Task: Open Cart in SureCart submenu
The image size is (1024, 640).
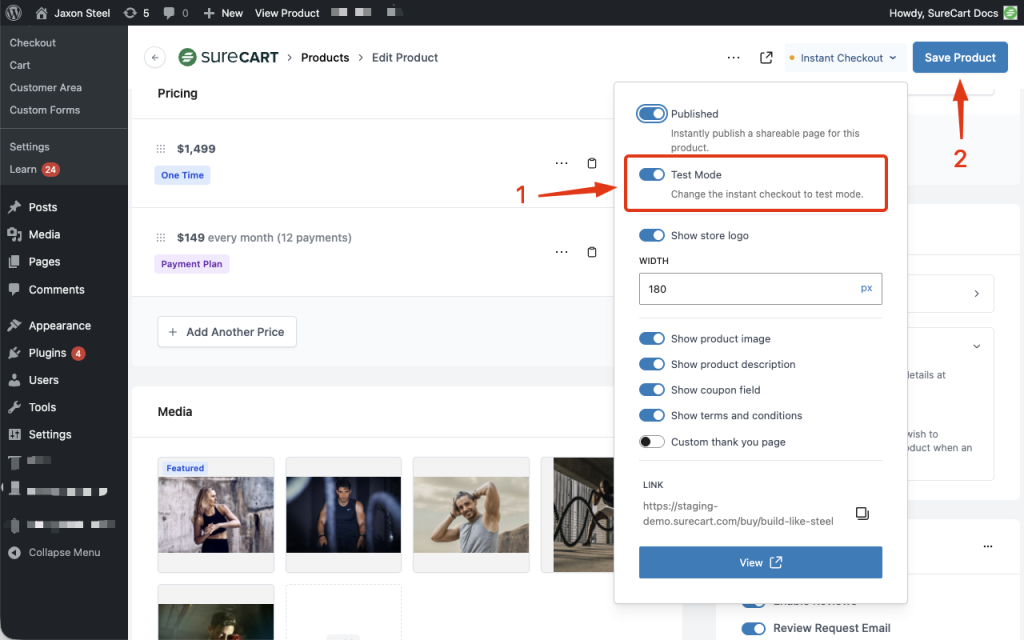Action: (x=20, y=65)
